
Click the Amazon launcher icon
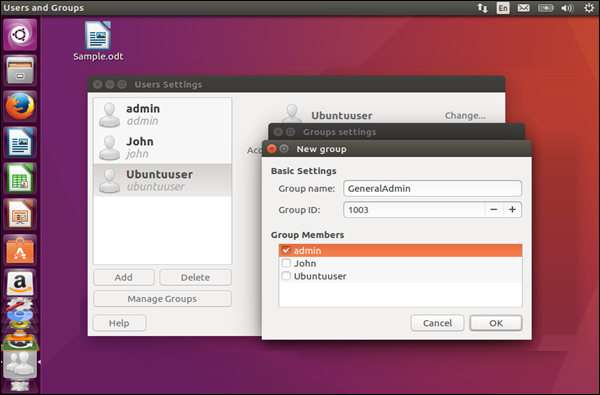(x=20, y=284)
